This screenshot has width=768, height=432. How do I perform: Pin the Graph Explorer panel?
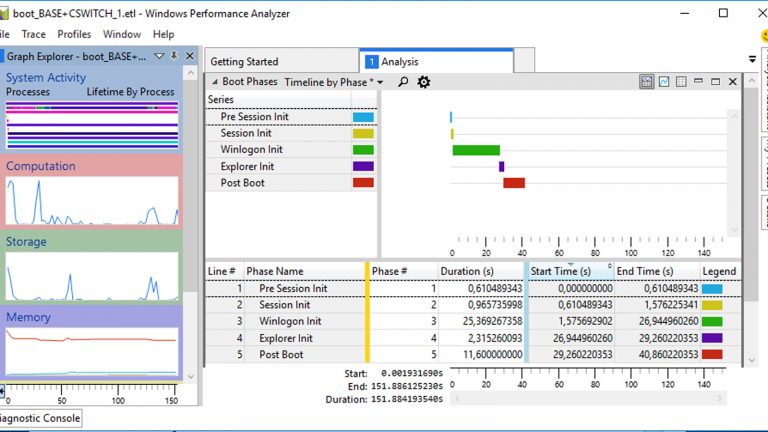click(174, 56)
